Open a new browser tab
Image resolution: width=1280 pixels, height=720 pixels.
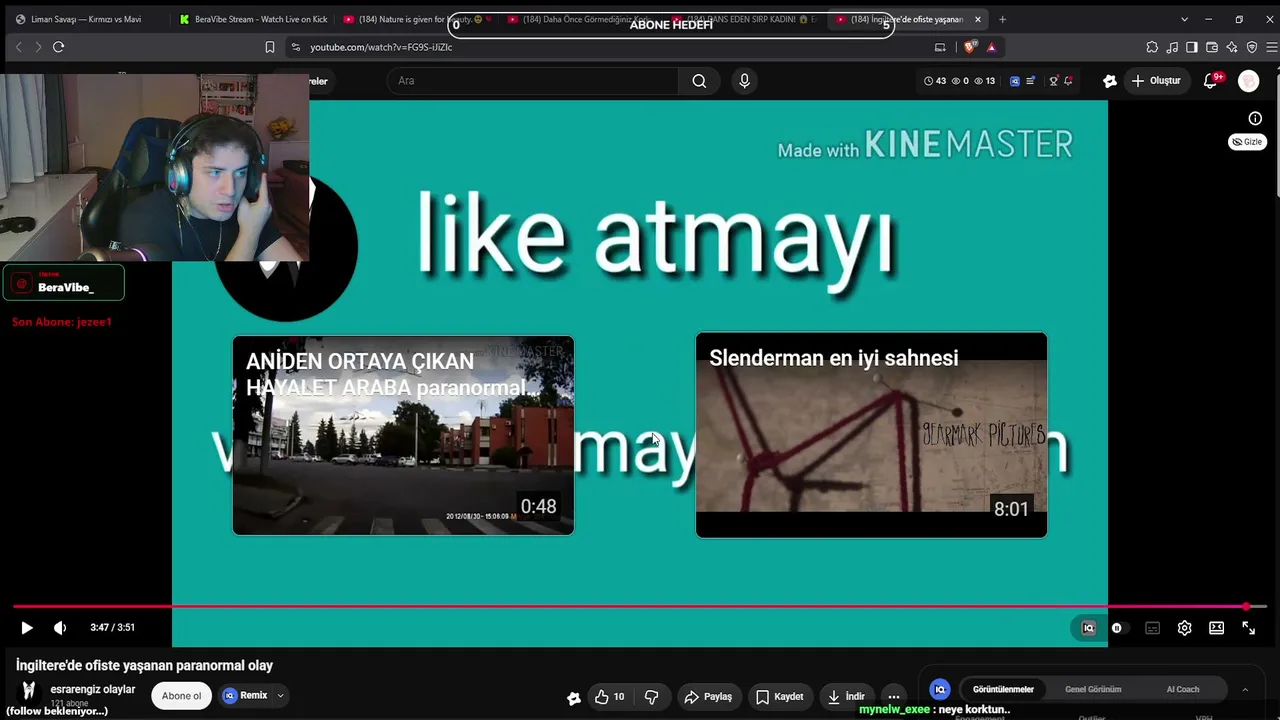pos(1003,19)
